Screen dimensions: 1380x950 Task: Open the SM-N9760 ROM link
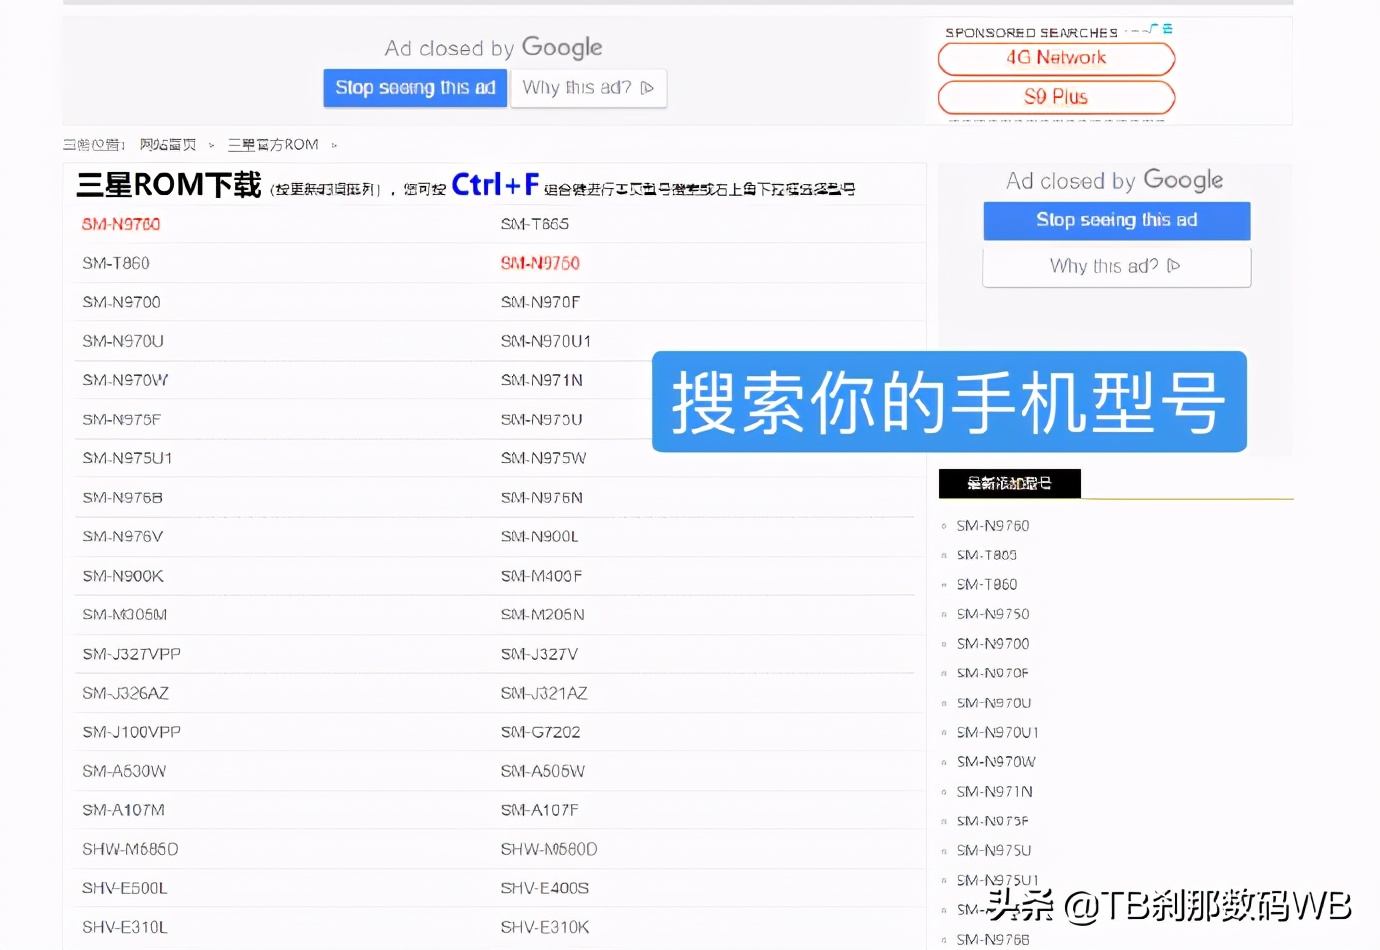120,224
